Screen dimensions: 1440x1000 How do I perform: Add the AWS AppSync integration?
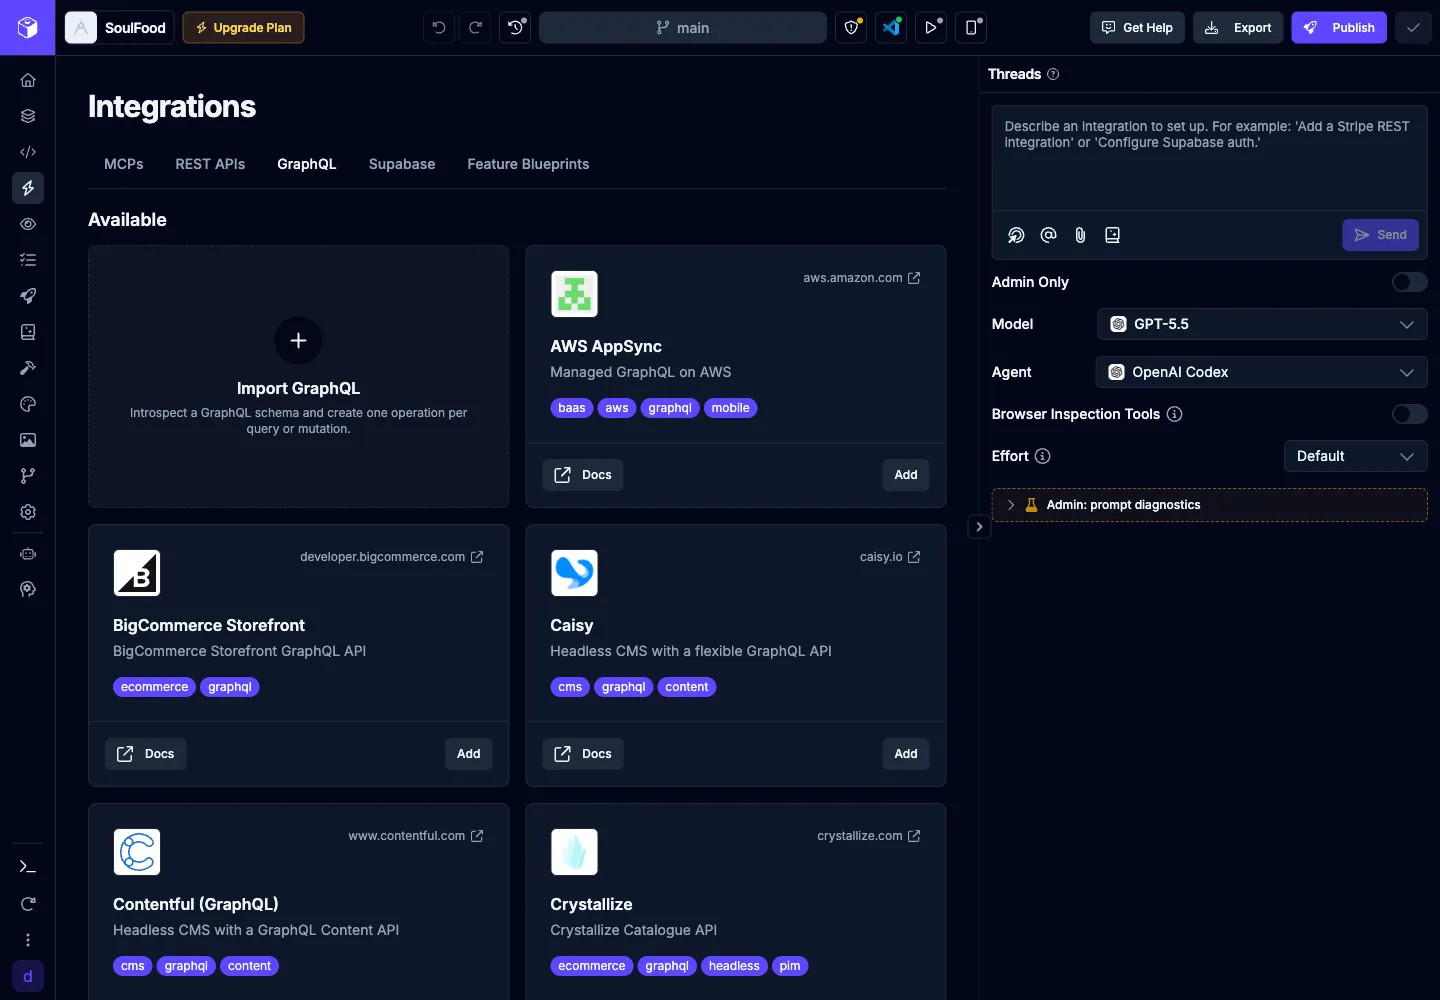906,475
